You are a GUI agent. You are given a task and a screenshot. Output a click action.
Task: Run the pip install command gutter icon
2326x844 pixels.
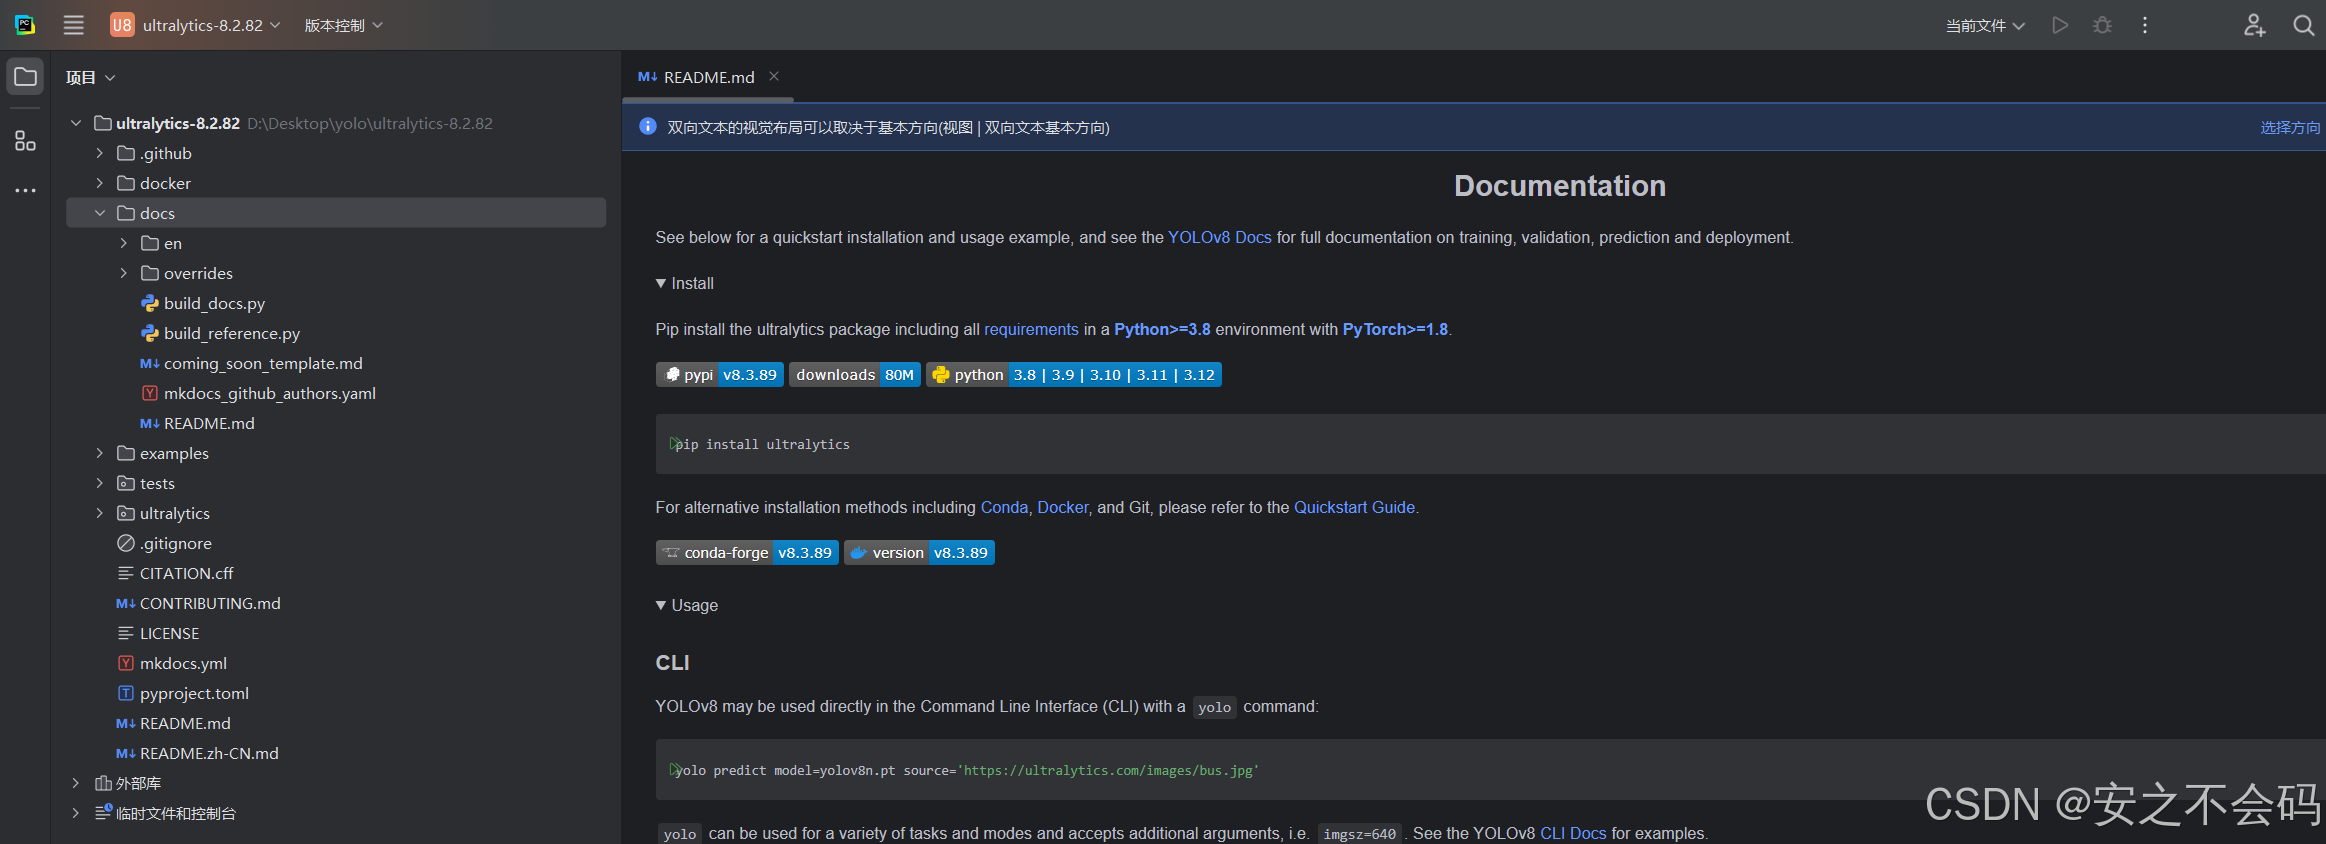675,443
